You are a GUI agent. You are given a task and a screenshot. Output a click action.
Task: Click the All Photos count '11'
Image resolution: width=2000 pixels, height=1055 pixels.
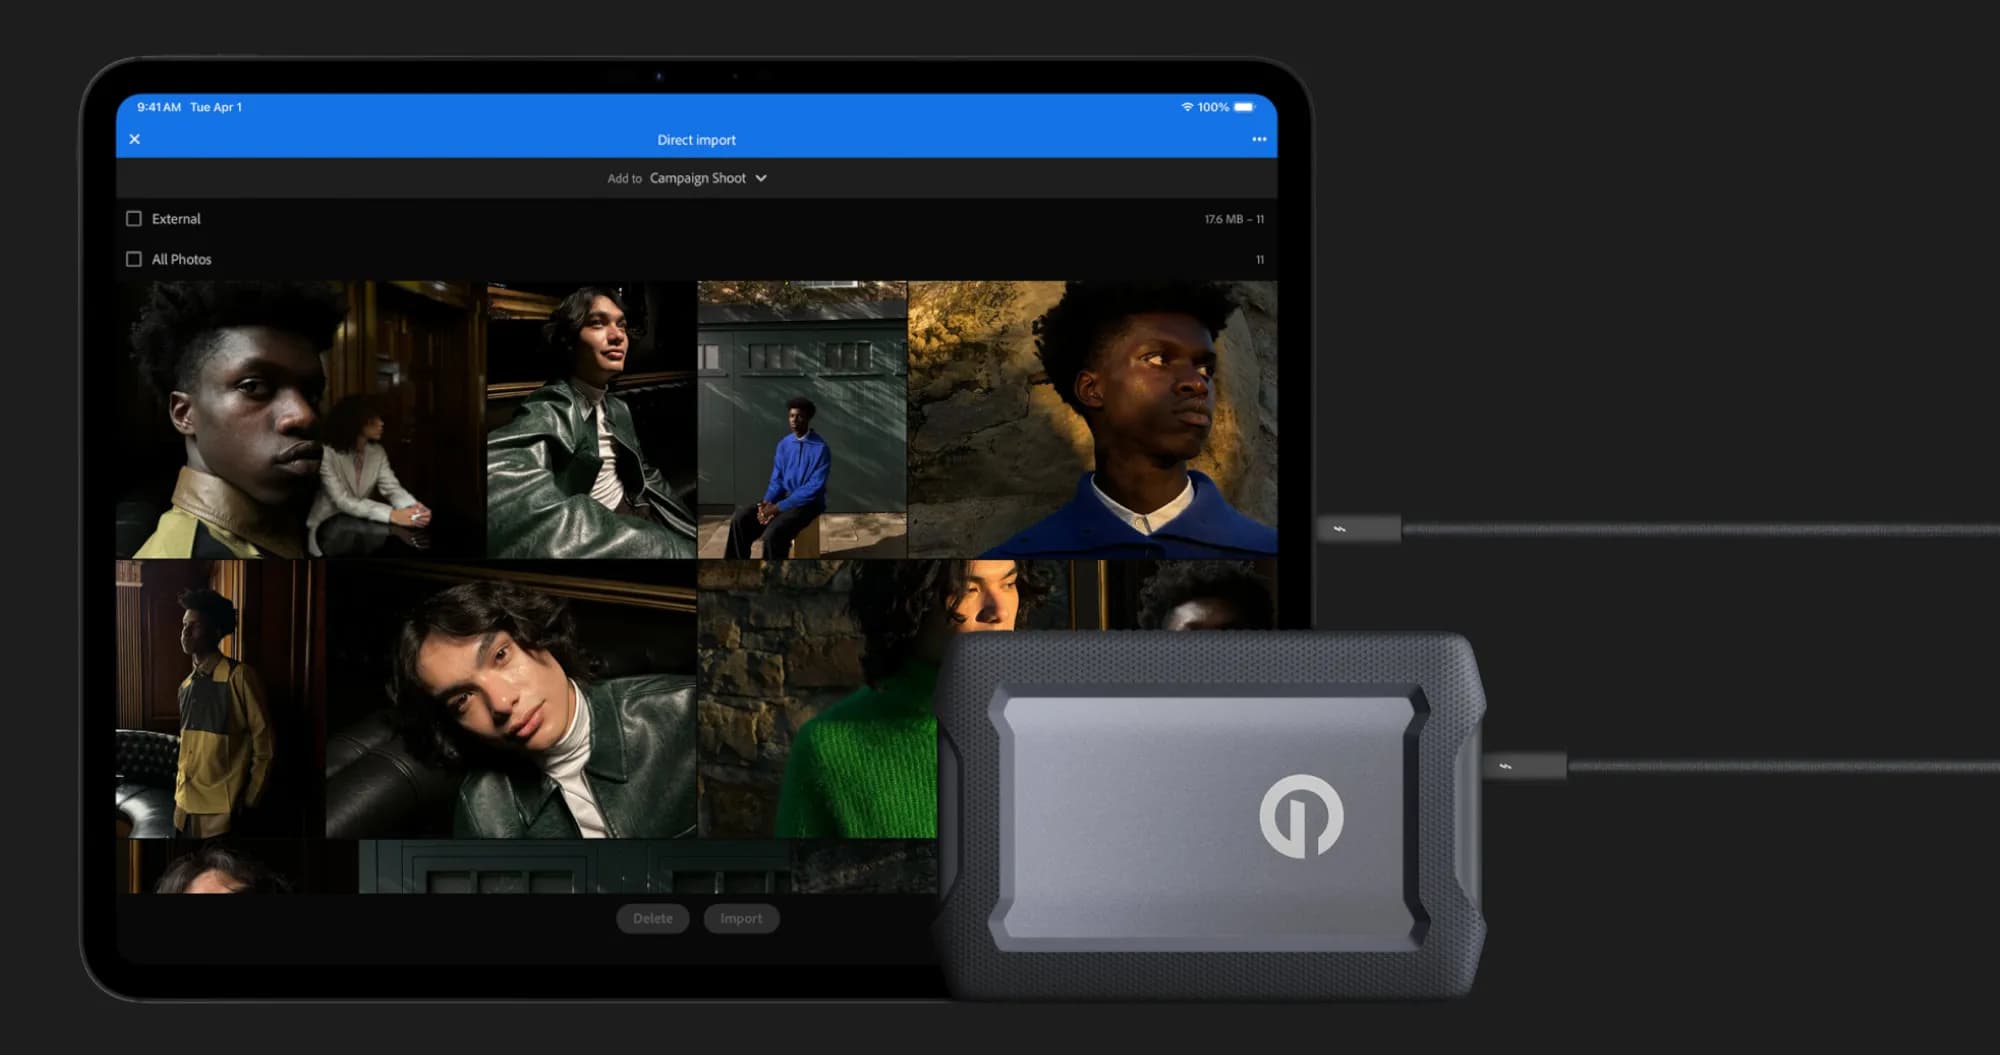pos(1260,260)
